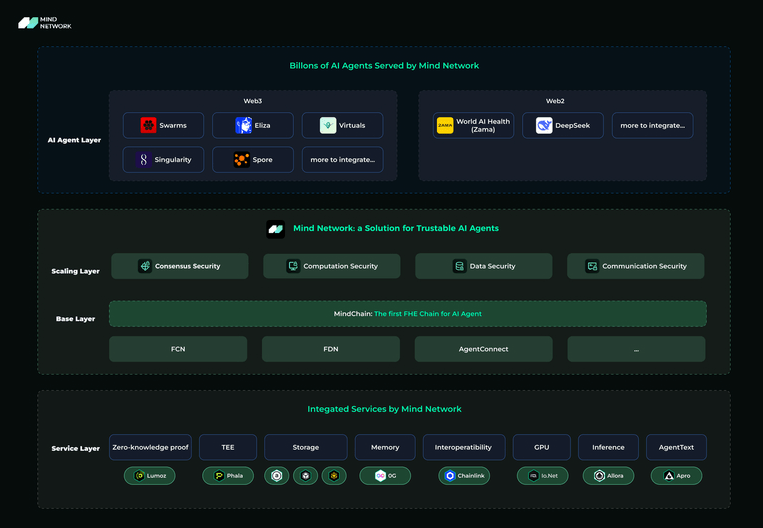Click the 'AI Agent Layer' label
Viewport: 763px width, 528px height.
(x=74, y=140)
